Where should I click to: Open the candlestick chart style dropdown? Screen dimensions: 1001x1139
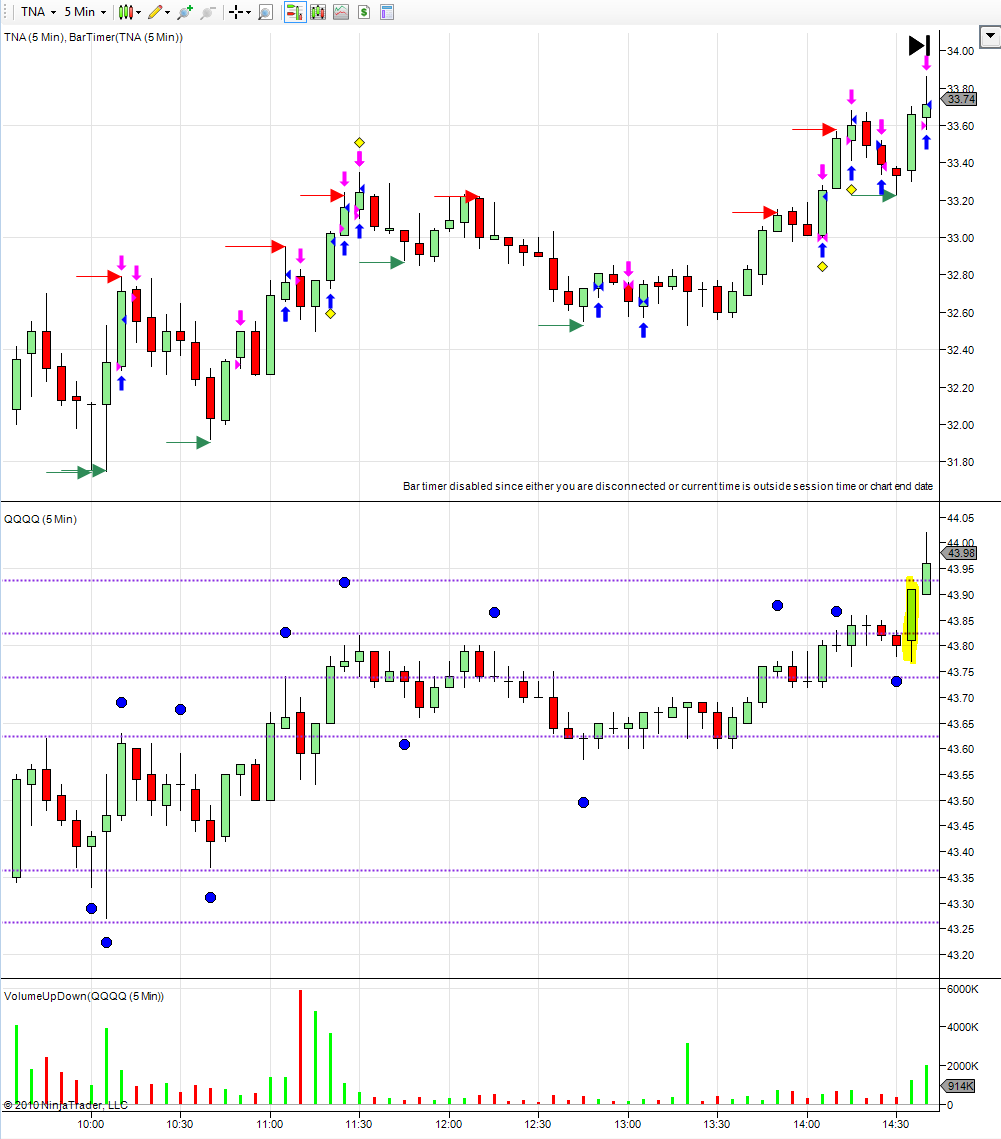coord(130,12)
